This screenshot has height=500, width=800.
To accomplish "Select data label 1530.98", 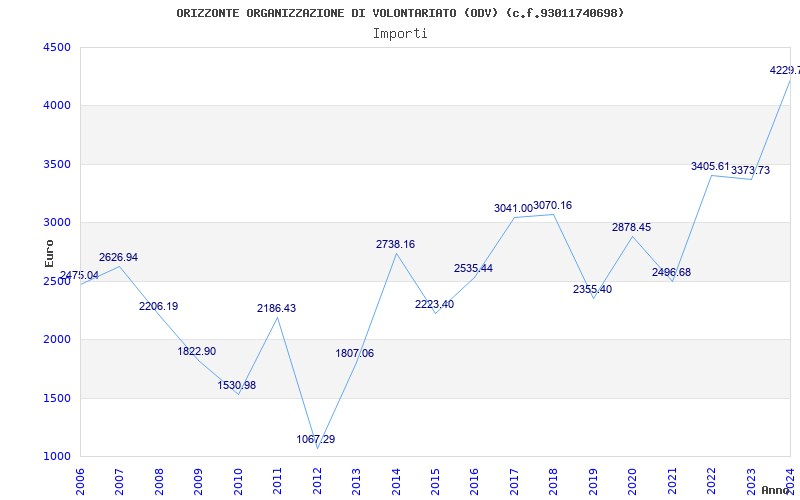I will point(236,385).
